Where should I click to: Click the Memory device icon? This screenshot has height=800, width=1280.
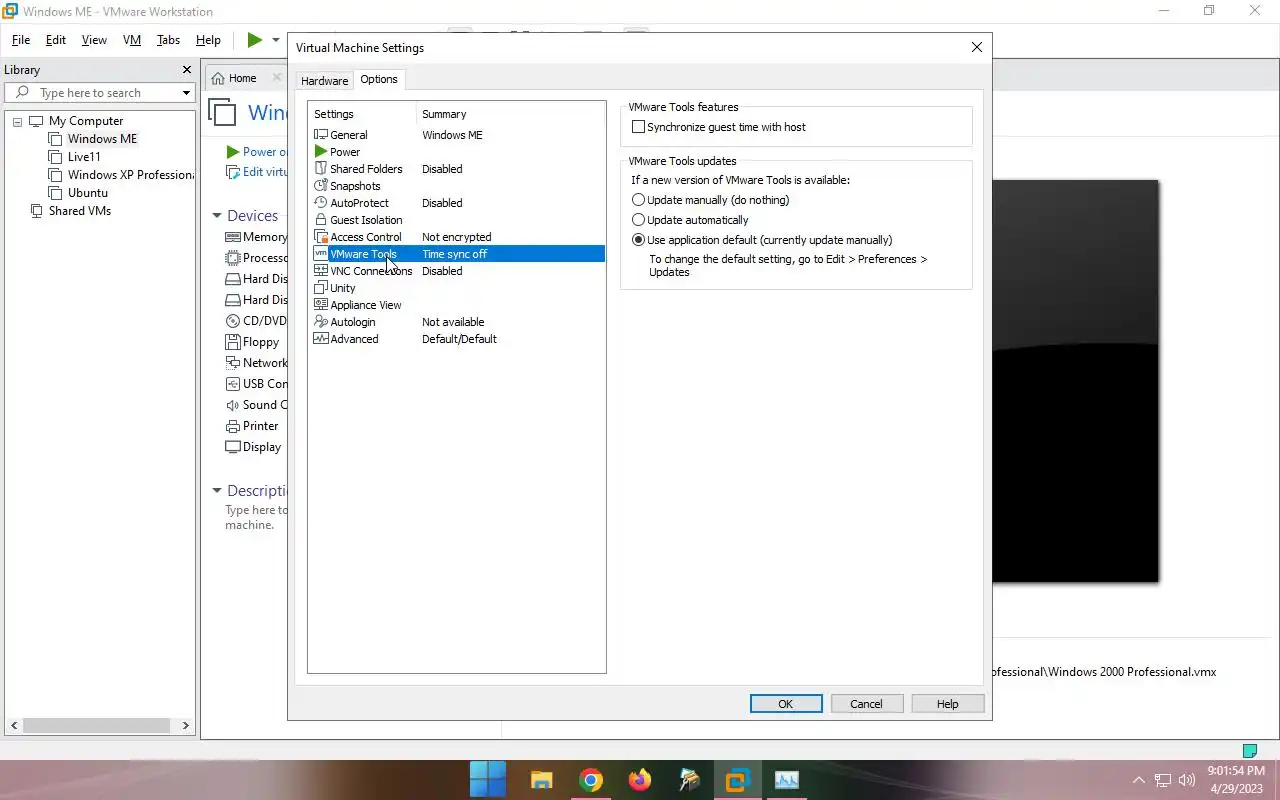pyautogui.click(x=233, y=237)
